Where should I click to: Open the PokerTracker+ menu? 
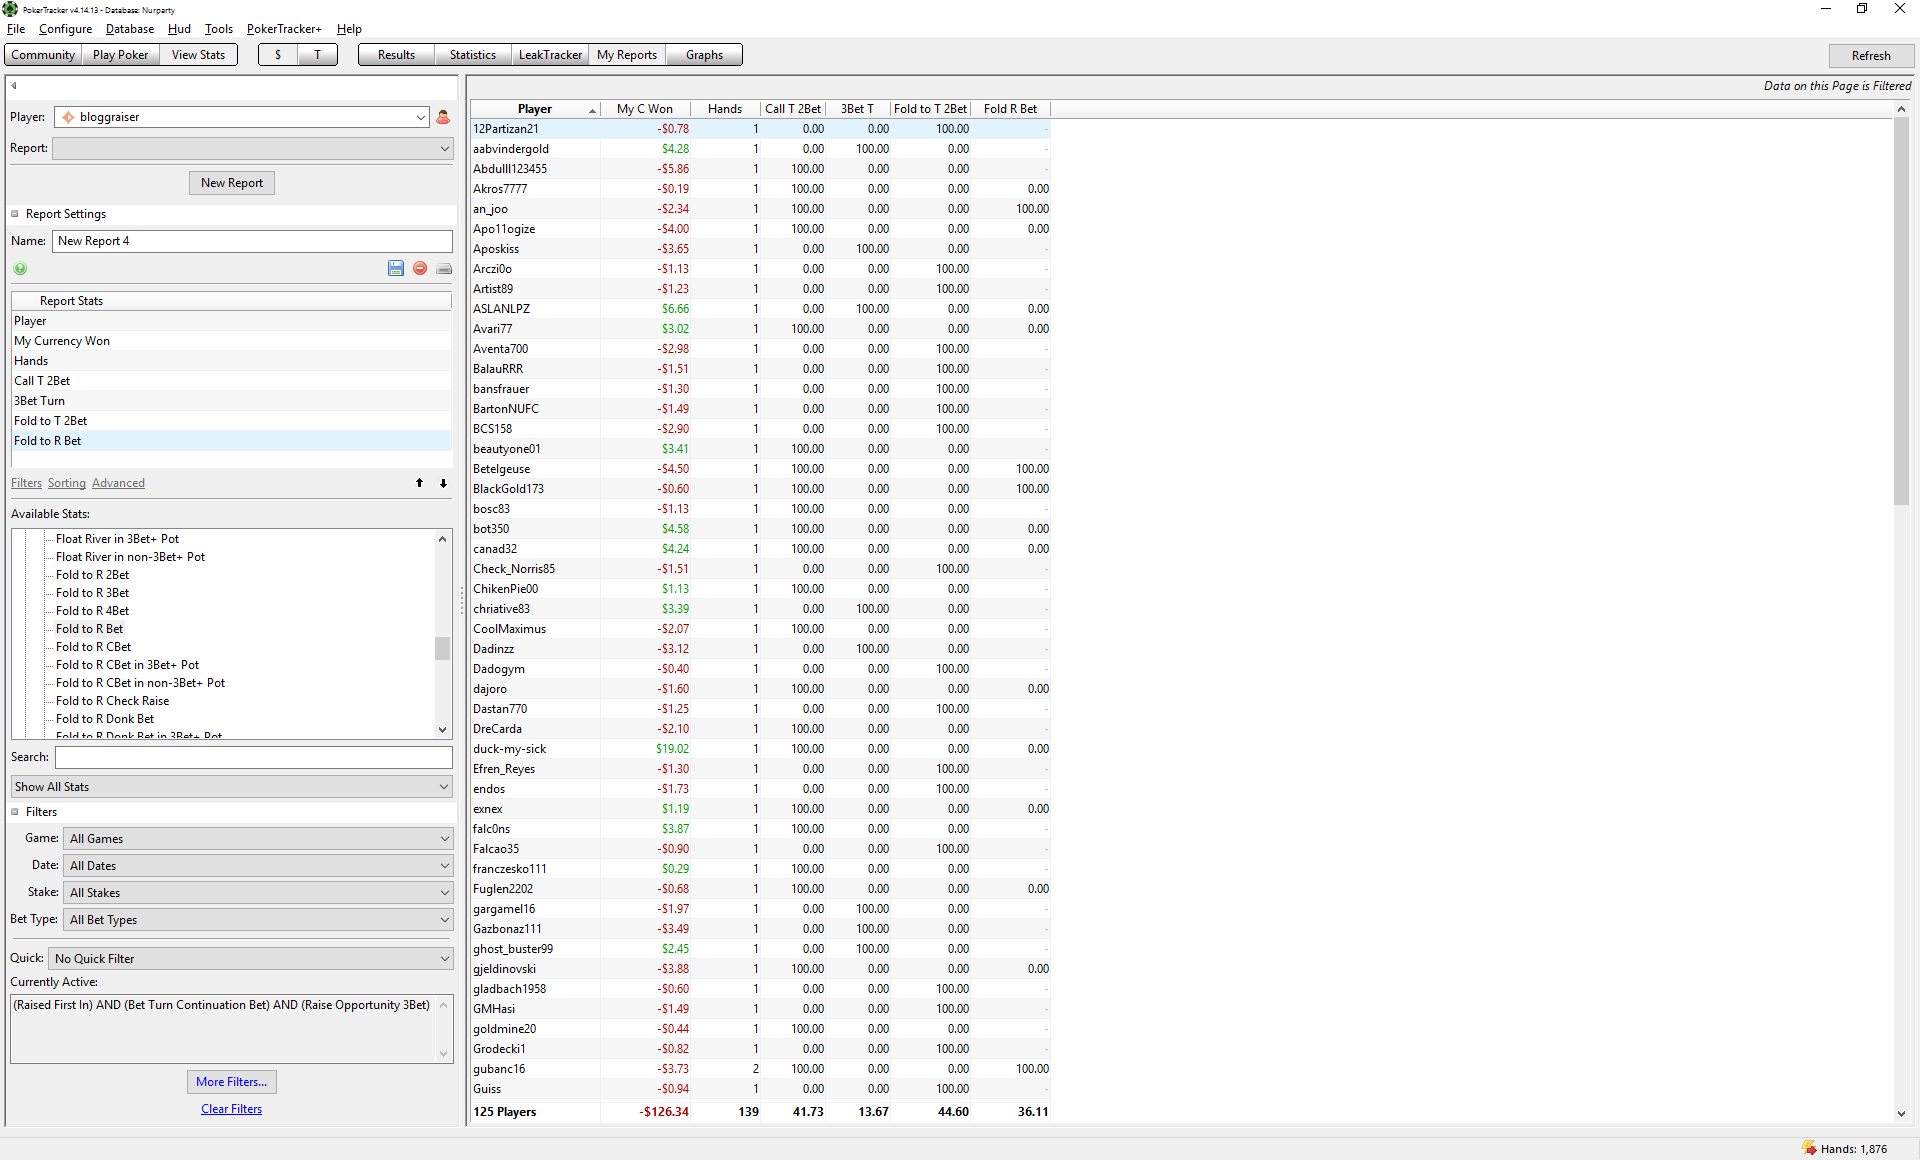pos(284,29)
